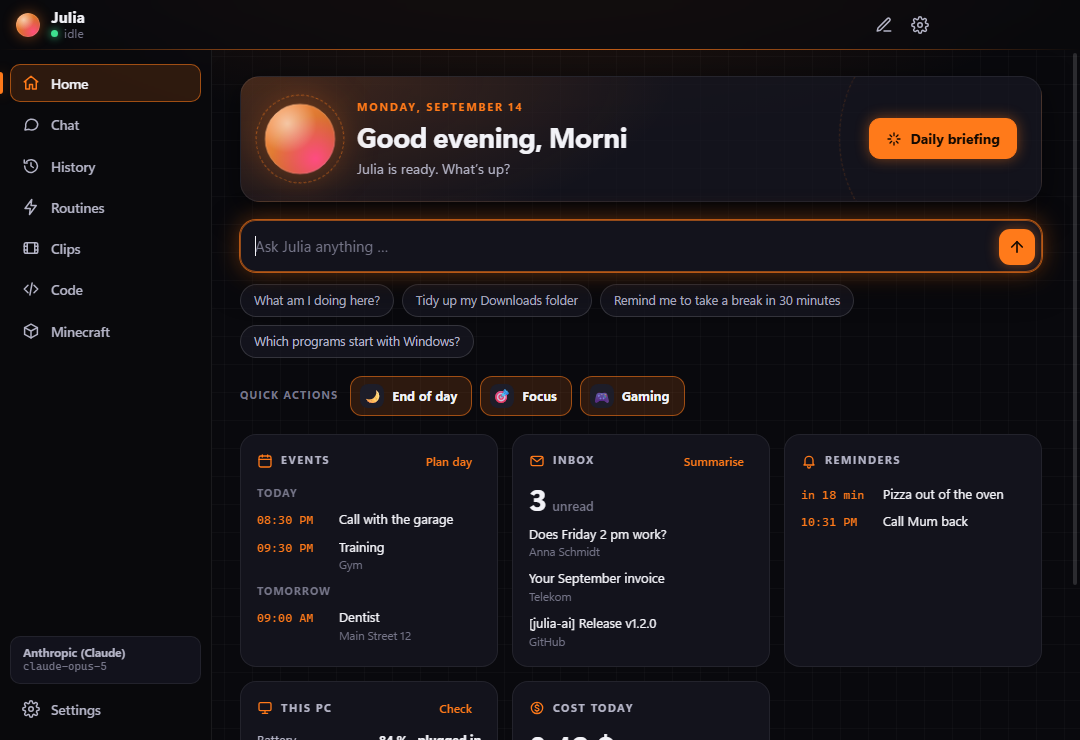Screen dimensions: 1080x740
Task: Click the Home house icon in sidebar
Action: [31, 83]
